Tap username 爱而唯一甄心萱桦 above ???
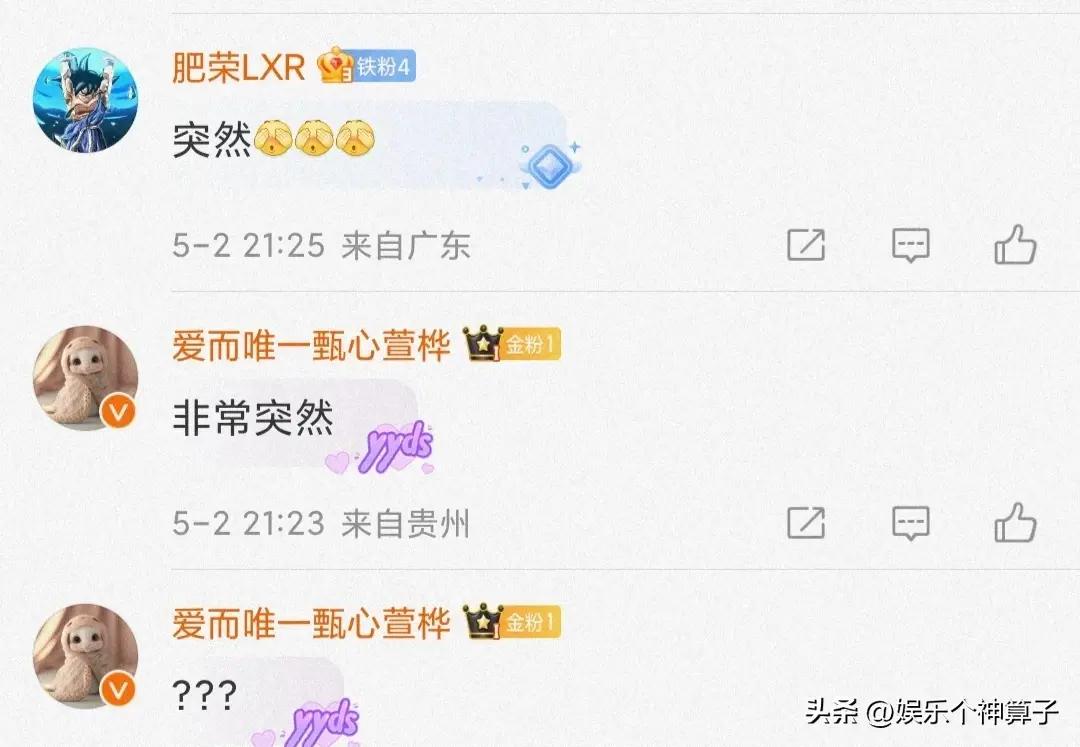 [x=311, y=623]
